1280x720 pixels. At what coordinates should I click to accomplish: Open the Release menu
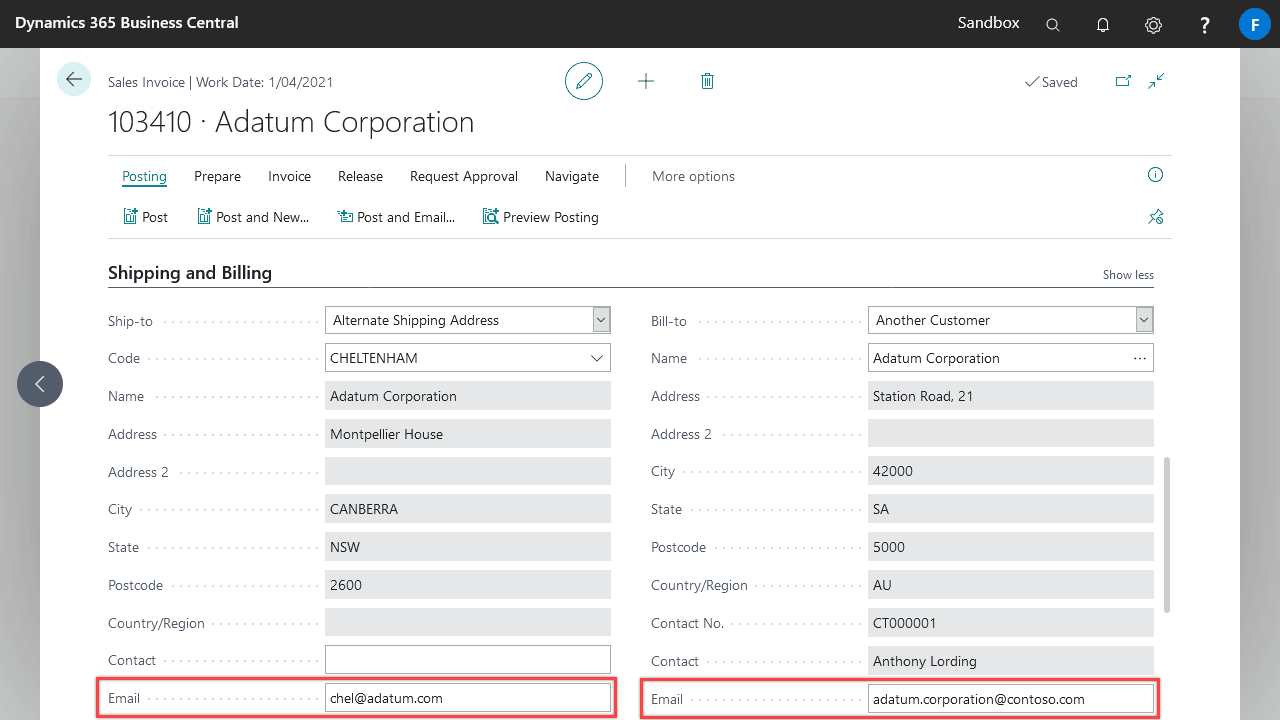click(x=360, y=176)
